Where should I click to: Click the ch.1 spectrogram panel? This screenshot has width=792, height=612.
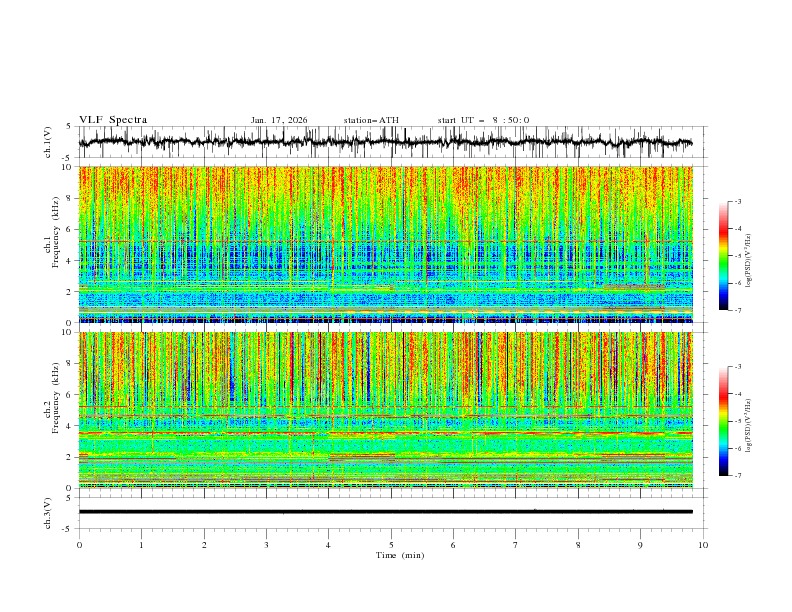(385, 244)
